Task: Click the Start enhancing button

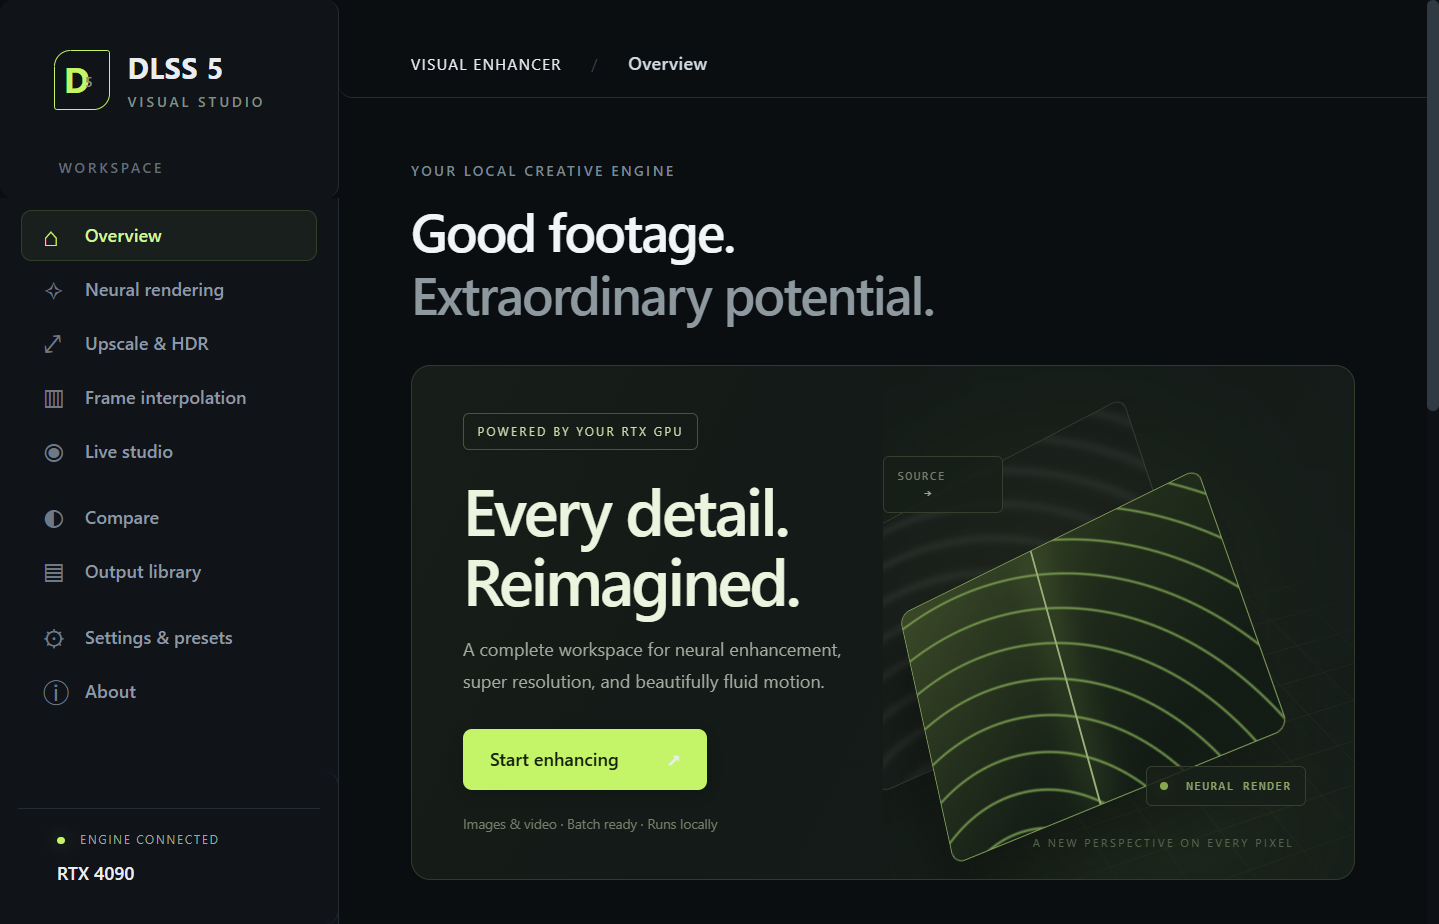Action: pyautogui.click(x=585, y=760)
